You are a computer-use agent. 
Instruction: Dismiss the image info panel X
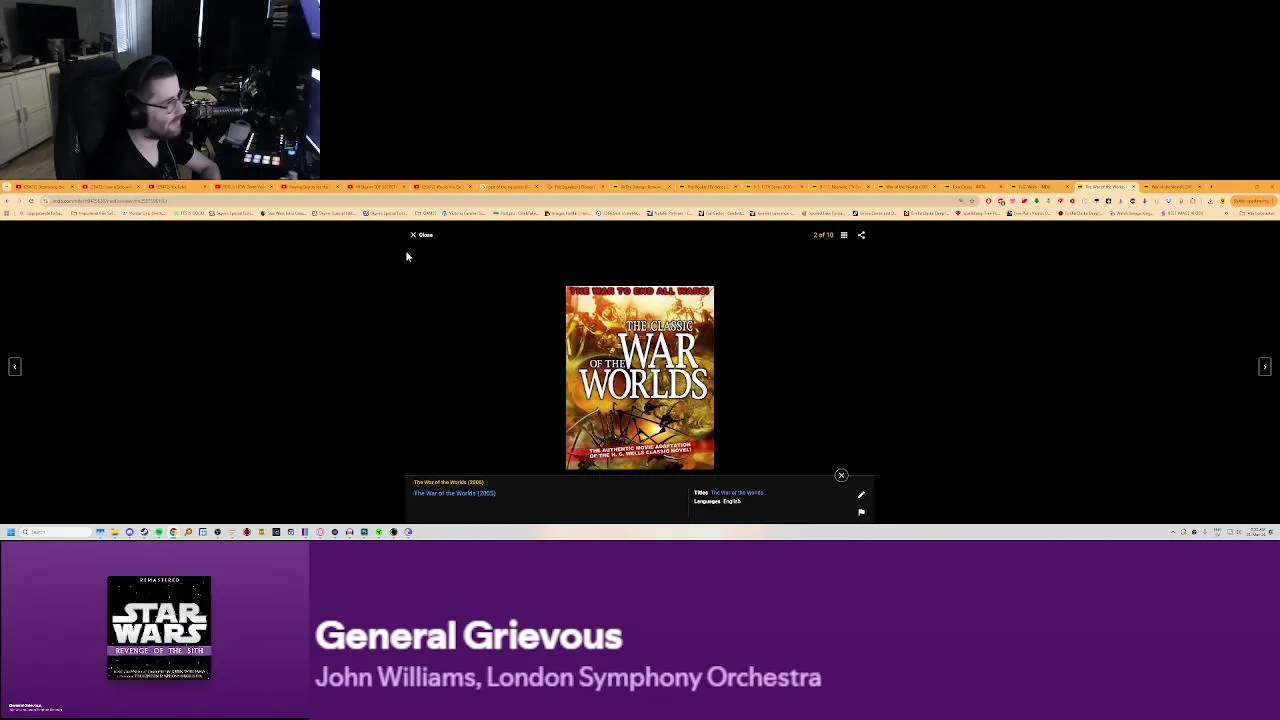(841, 475)
